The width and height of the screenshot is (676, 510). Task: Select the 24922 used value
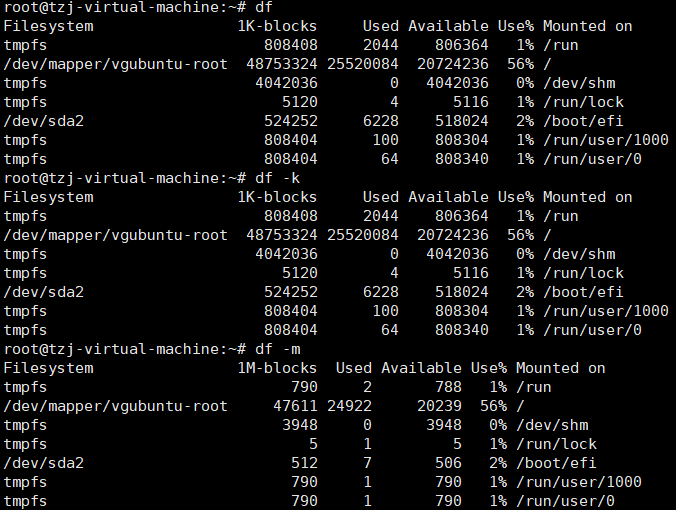[x=349, y=406]
